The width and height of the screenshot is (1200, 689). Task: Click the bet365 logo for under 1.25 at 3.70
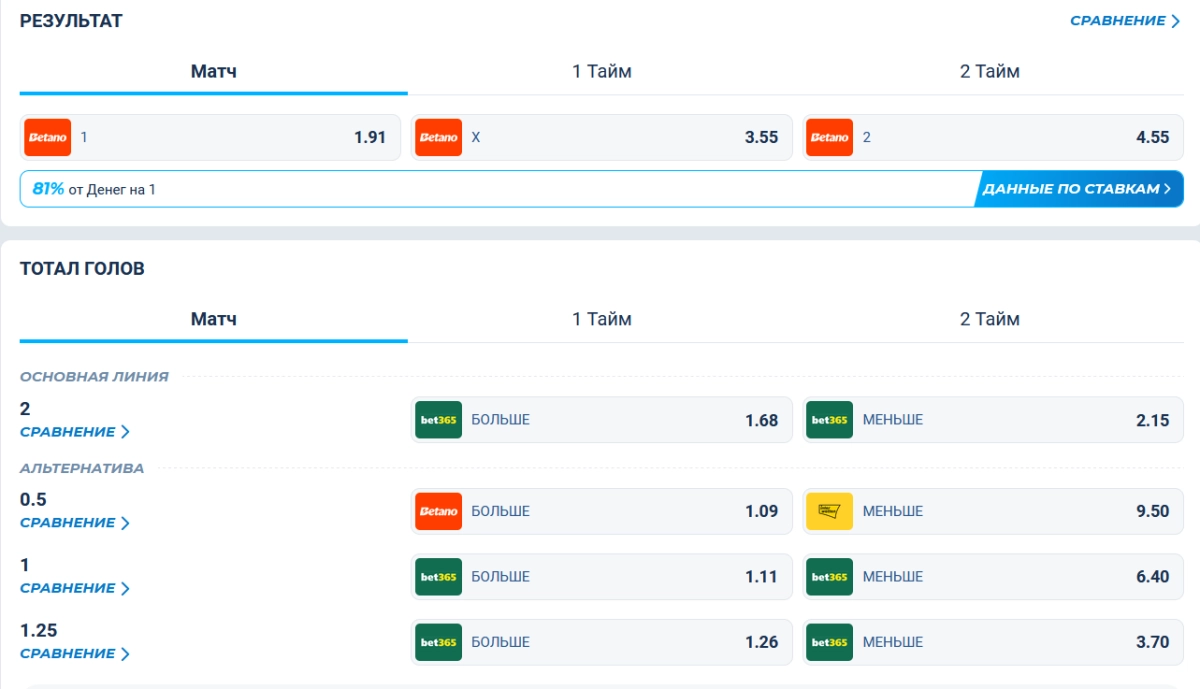coord(829,642)
